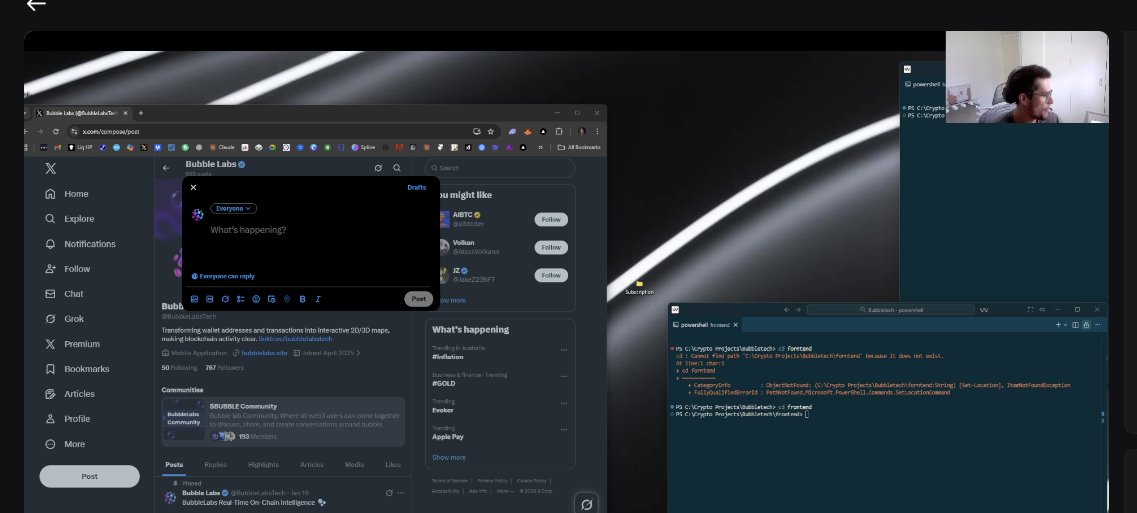Screen dimensions: 1137x513
Task: Open Grok in X sidebar
Action: point(64,319)
